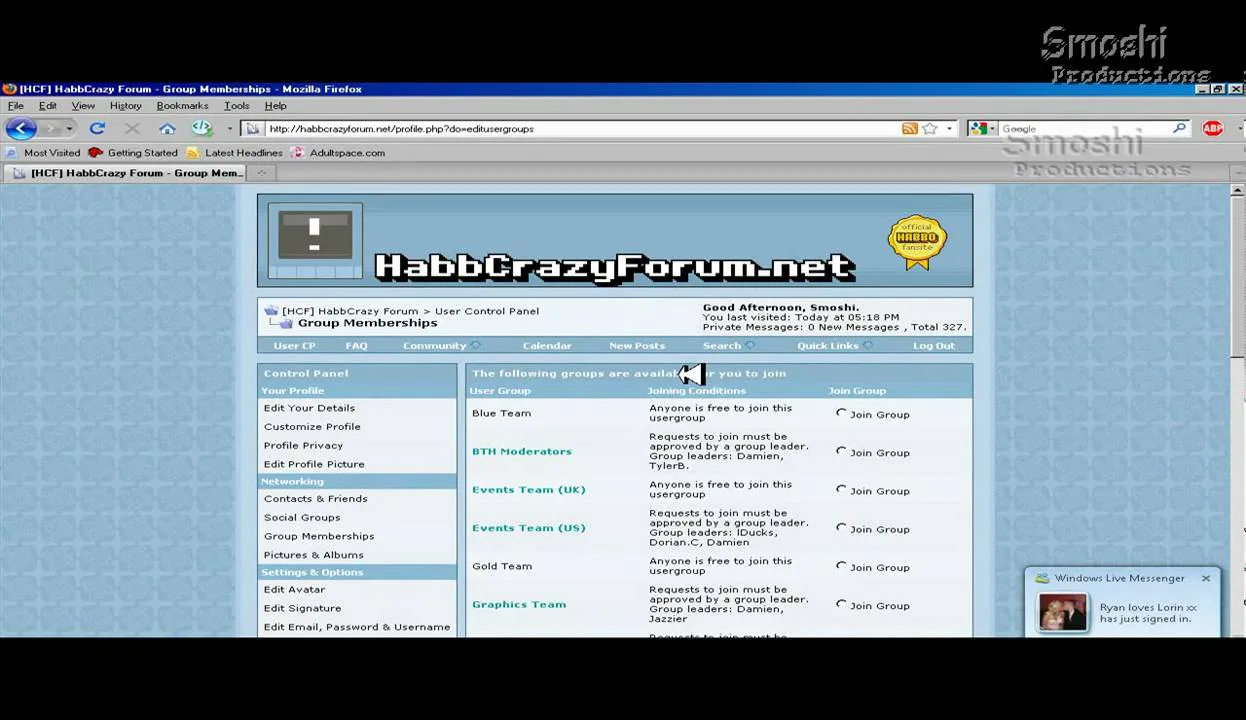Select Join Group radio for Blue Team

coord(841,413)
